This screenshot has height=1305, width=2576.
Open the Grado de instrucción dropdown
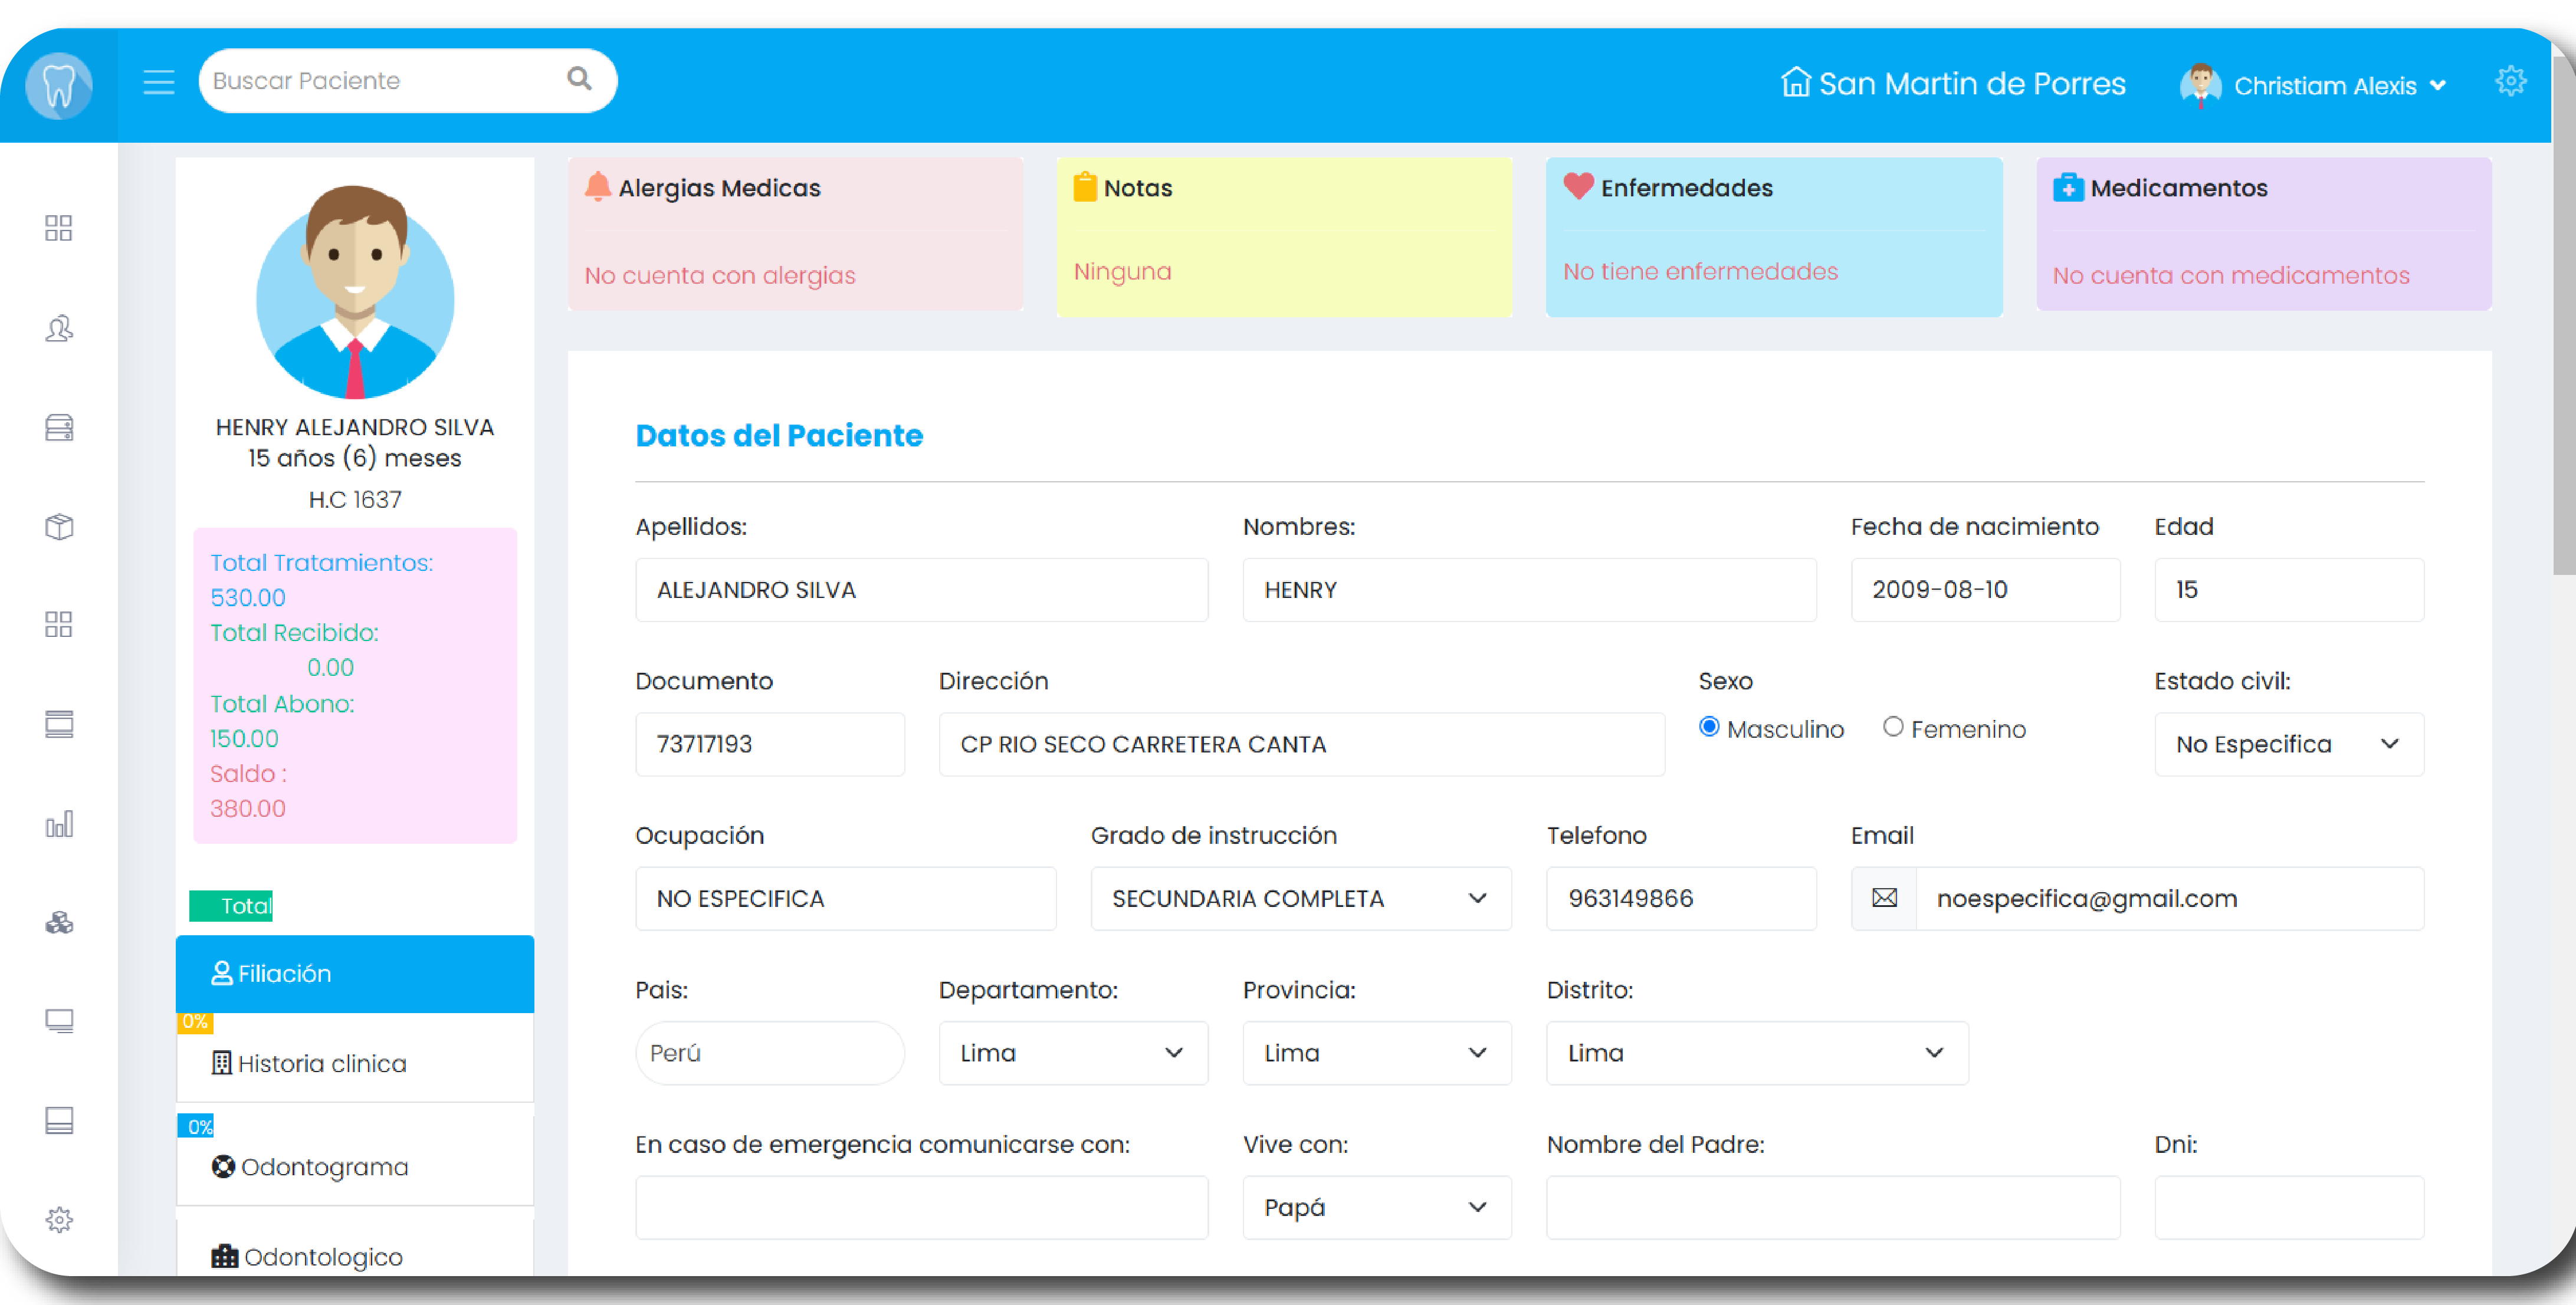1300,898
